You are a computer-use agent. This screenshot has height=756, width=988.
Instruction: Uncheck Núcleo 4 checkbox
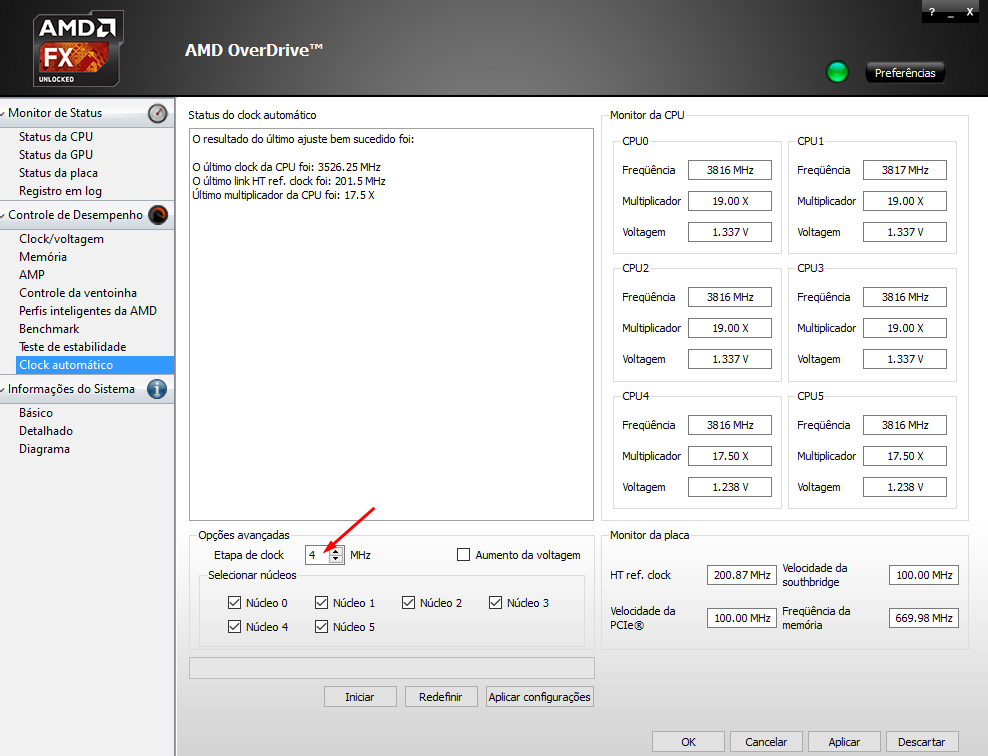(234, 627)
